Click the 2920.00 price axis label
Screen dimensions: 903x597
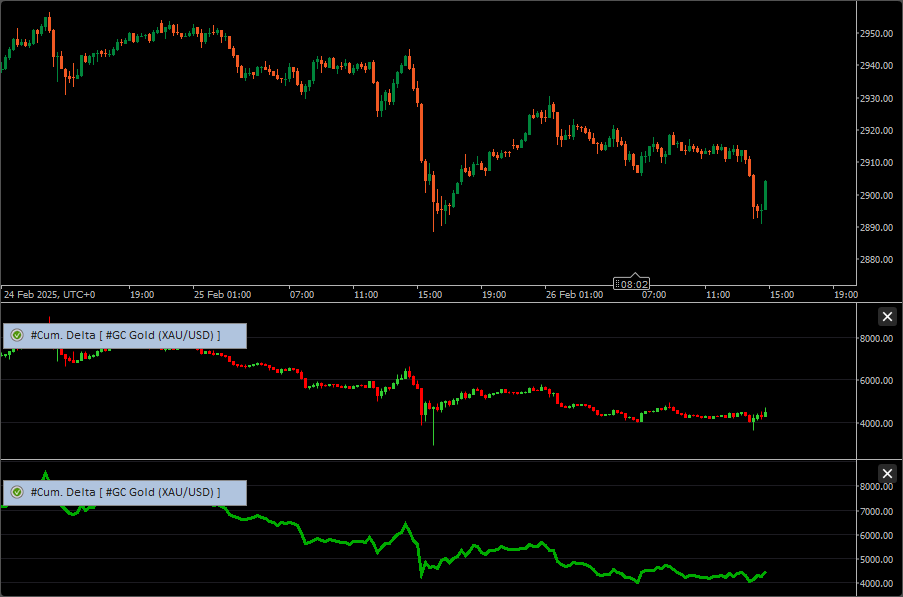coord(877,131)
